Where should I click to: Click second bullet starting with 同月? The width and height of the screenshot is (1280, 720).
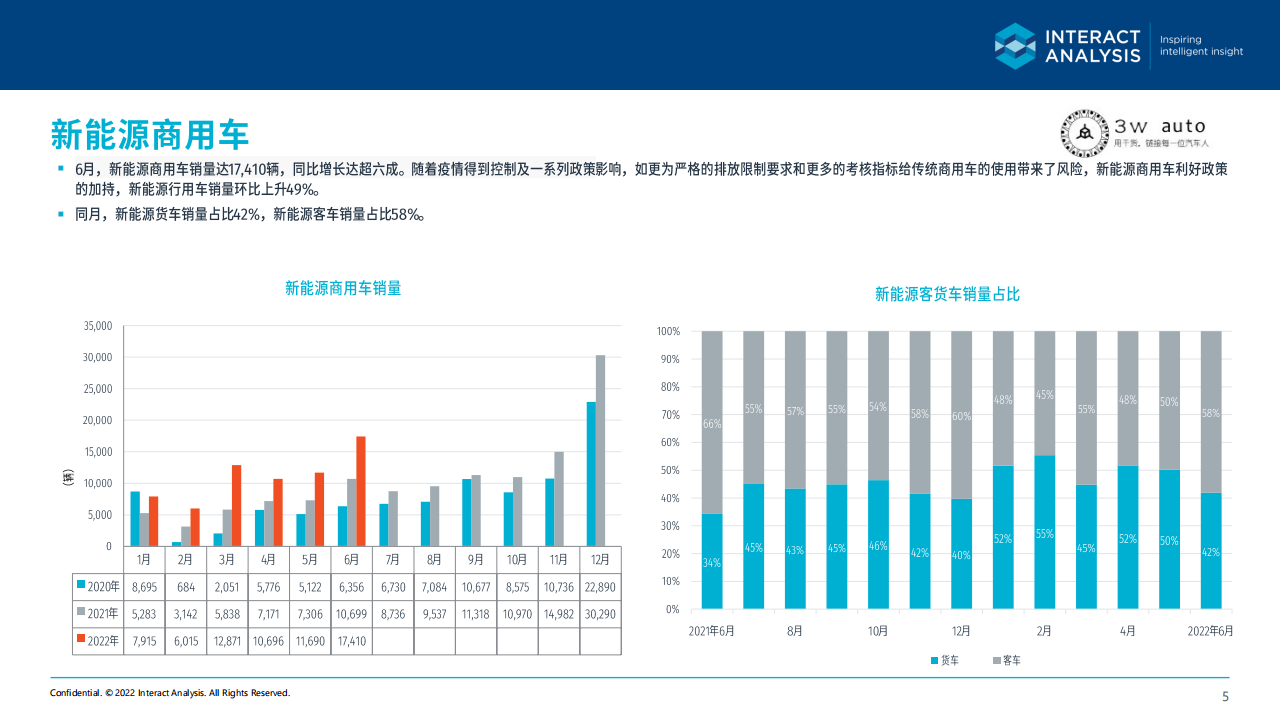[250, 213]
